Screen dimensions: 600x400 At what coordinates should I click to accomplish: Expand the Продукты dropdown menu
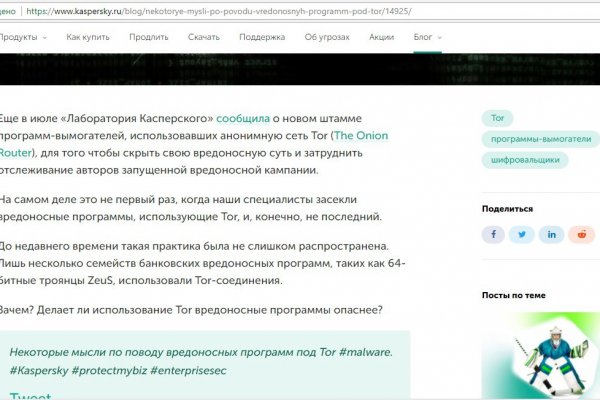[22, 37]
